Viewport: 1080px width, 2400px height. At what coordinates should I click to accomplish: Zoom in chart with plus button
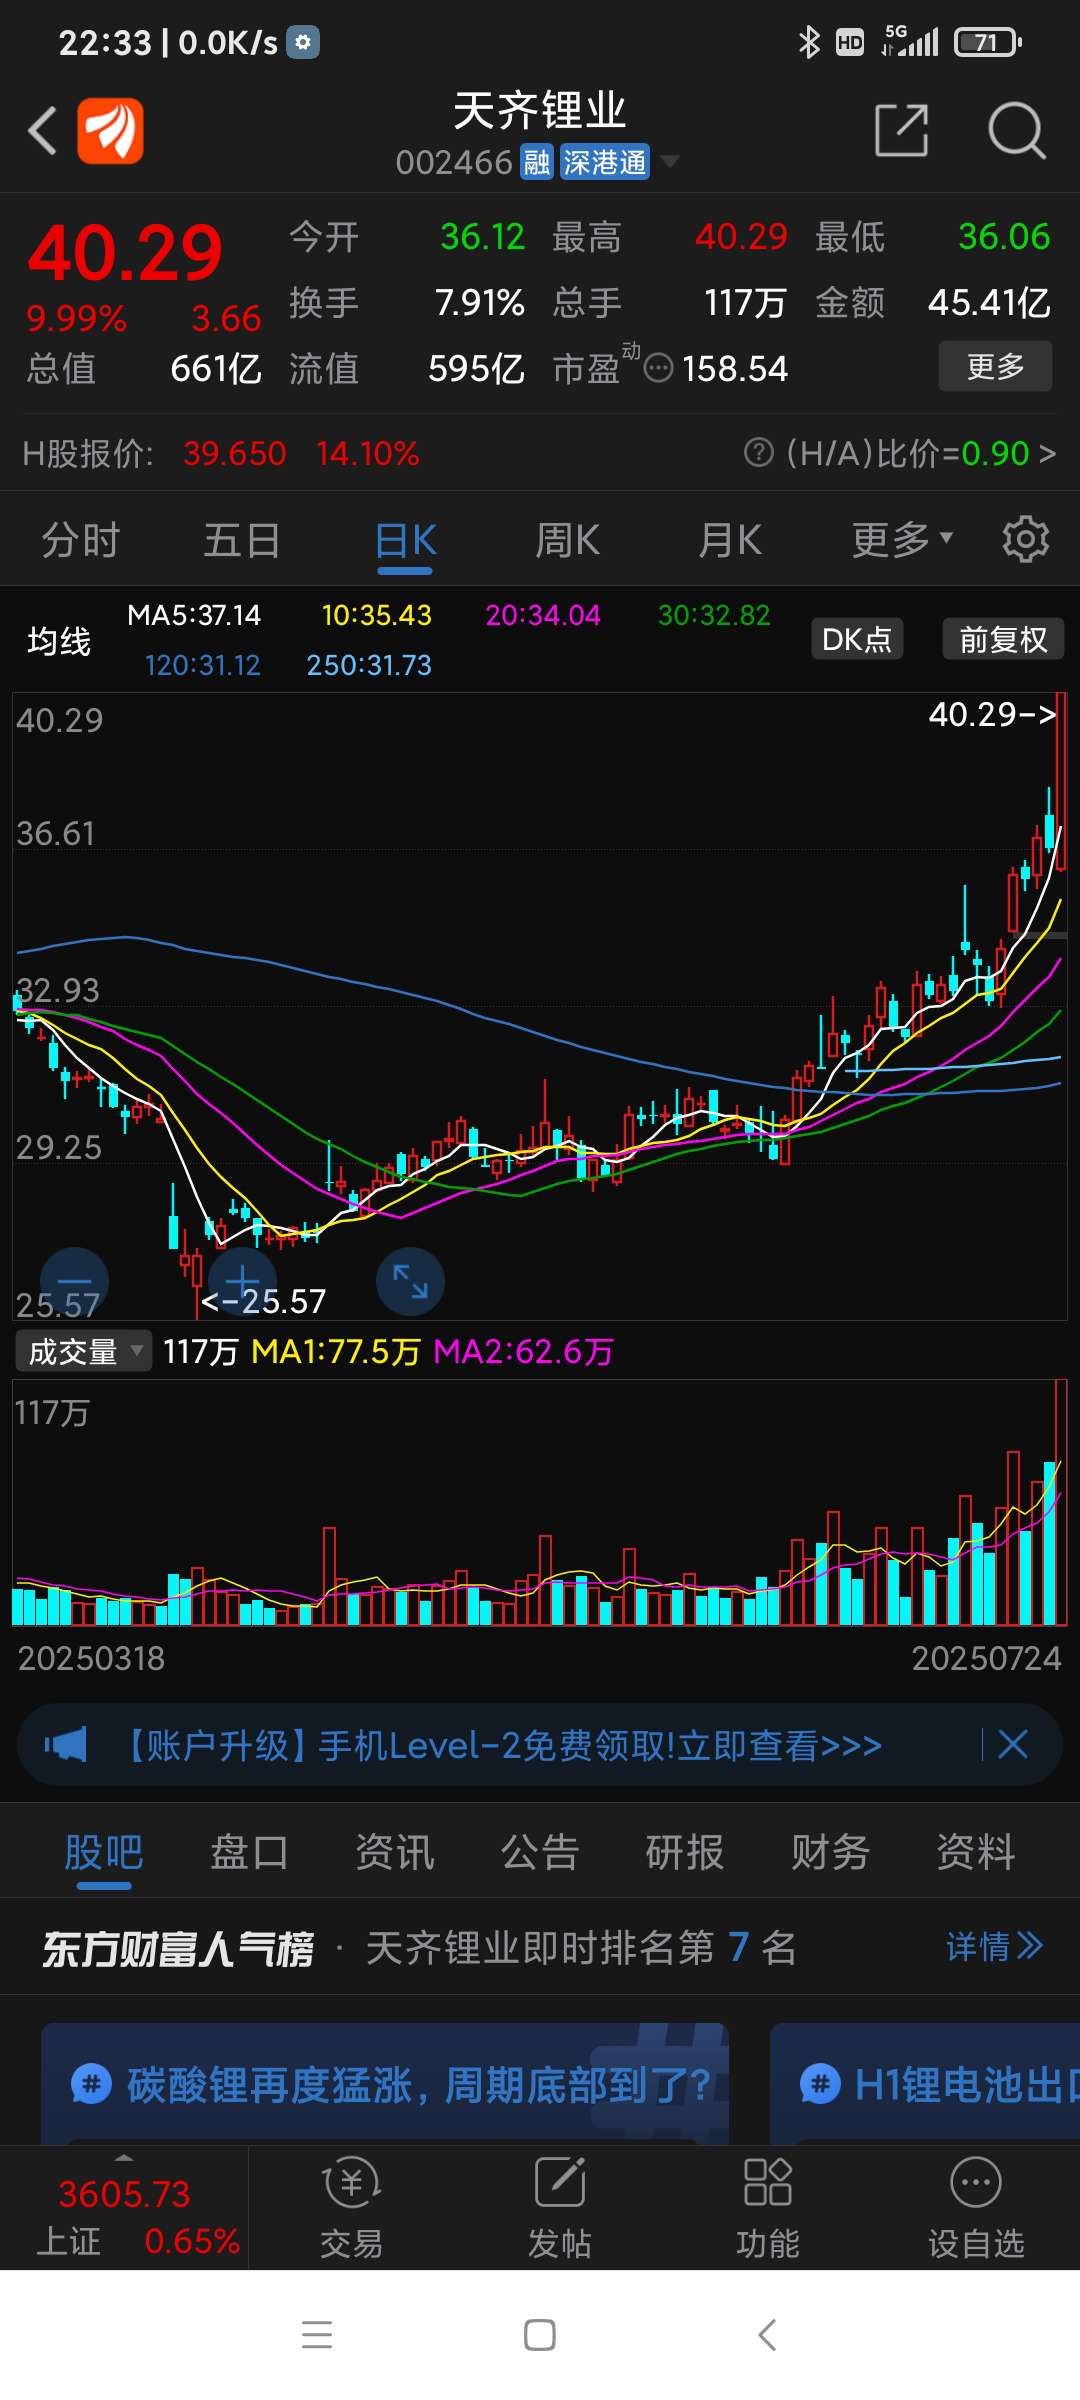click(242, 1281)
